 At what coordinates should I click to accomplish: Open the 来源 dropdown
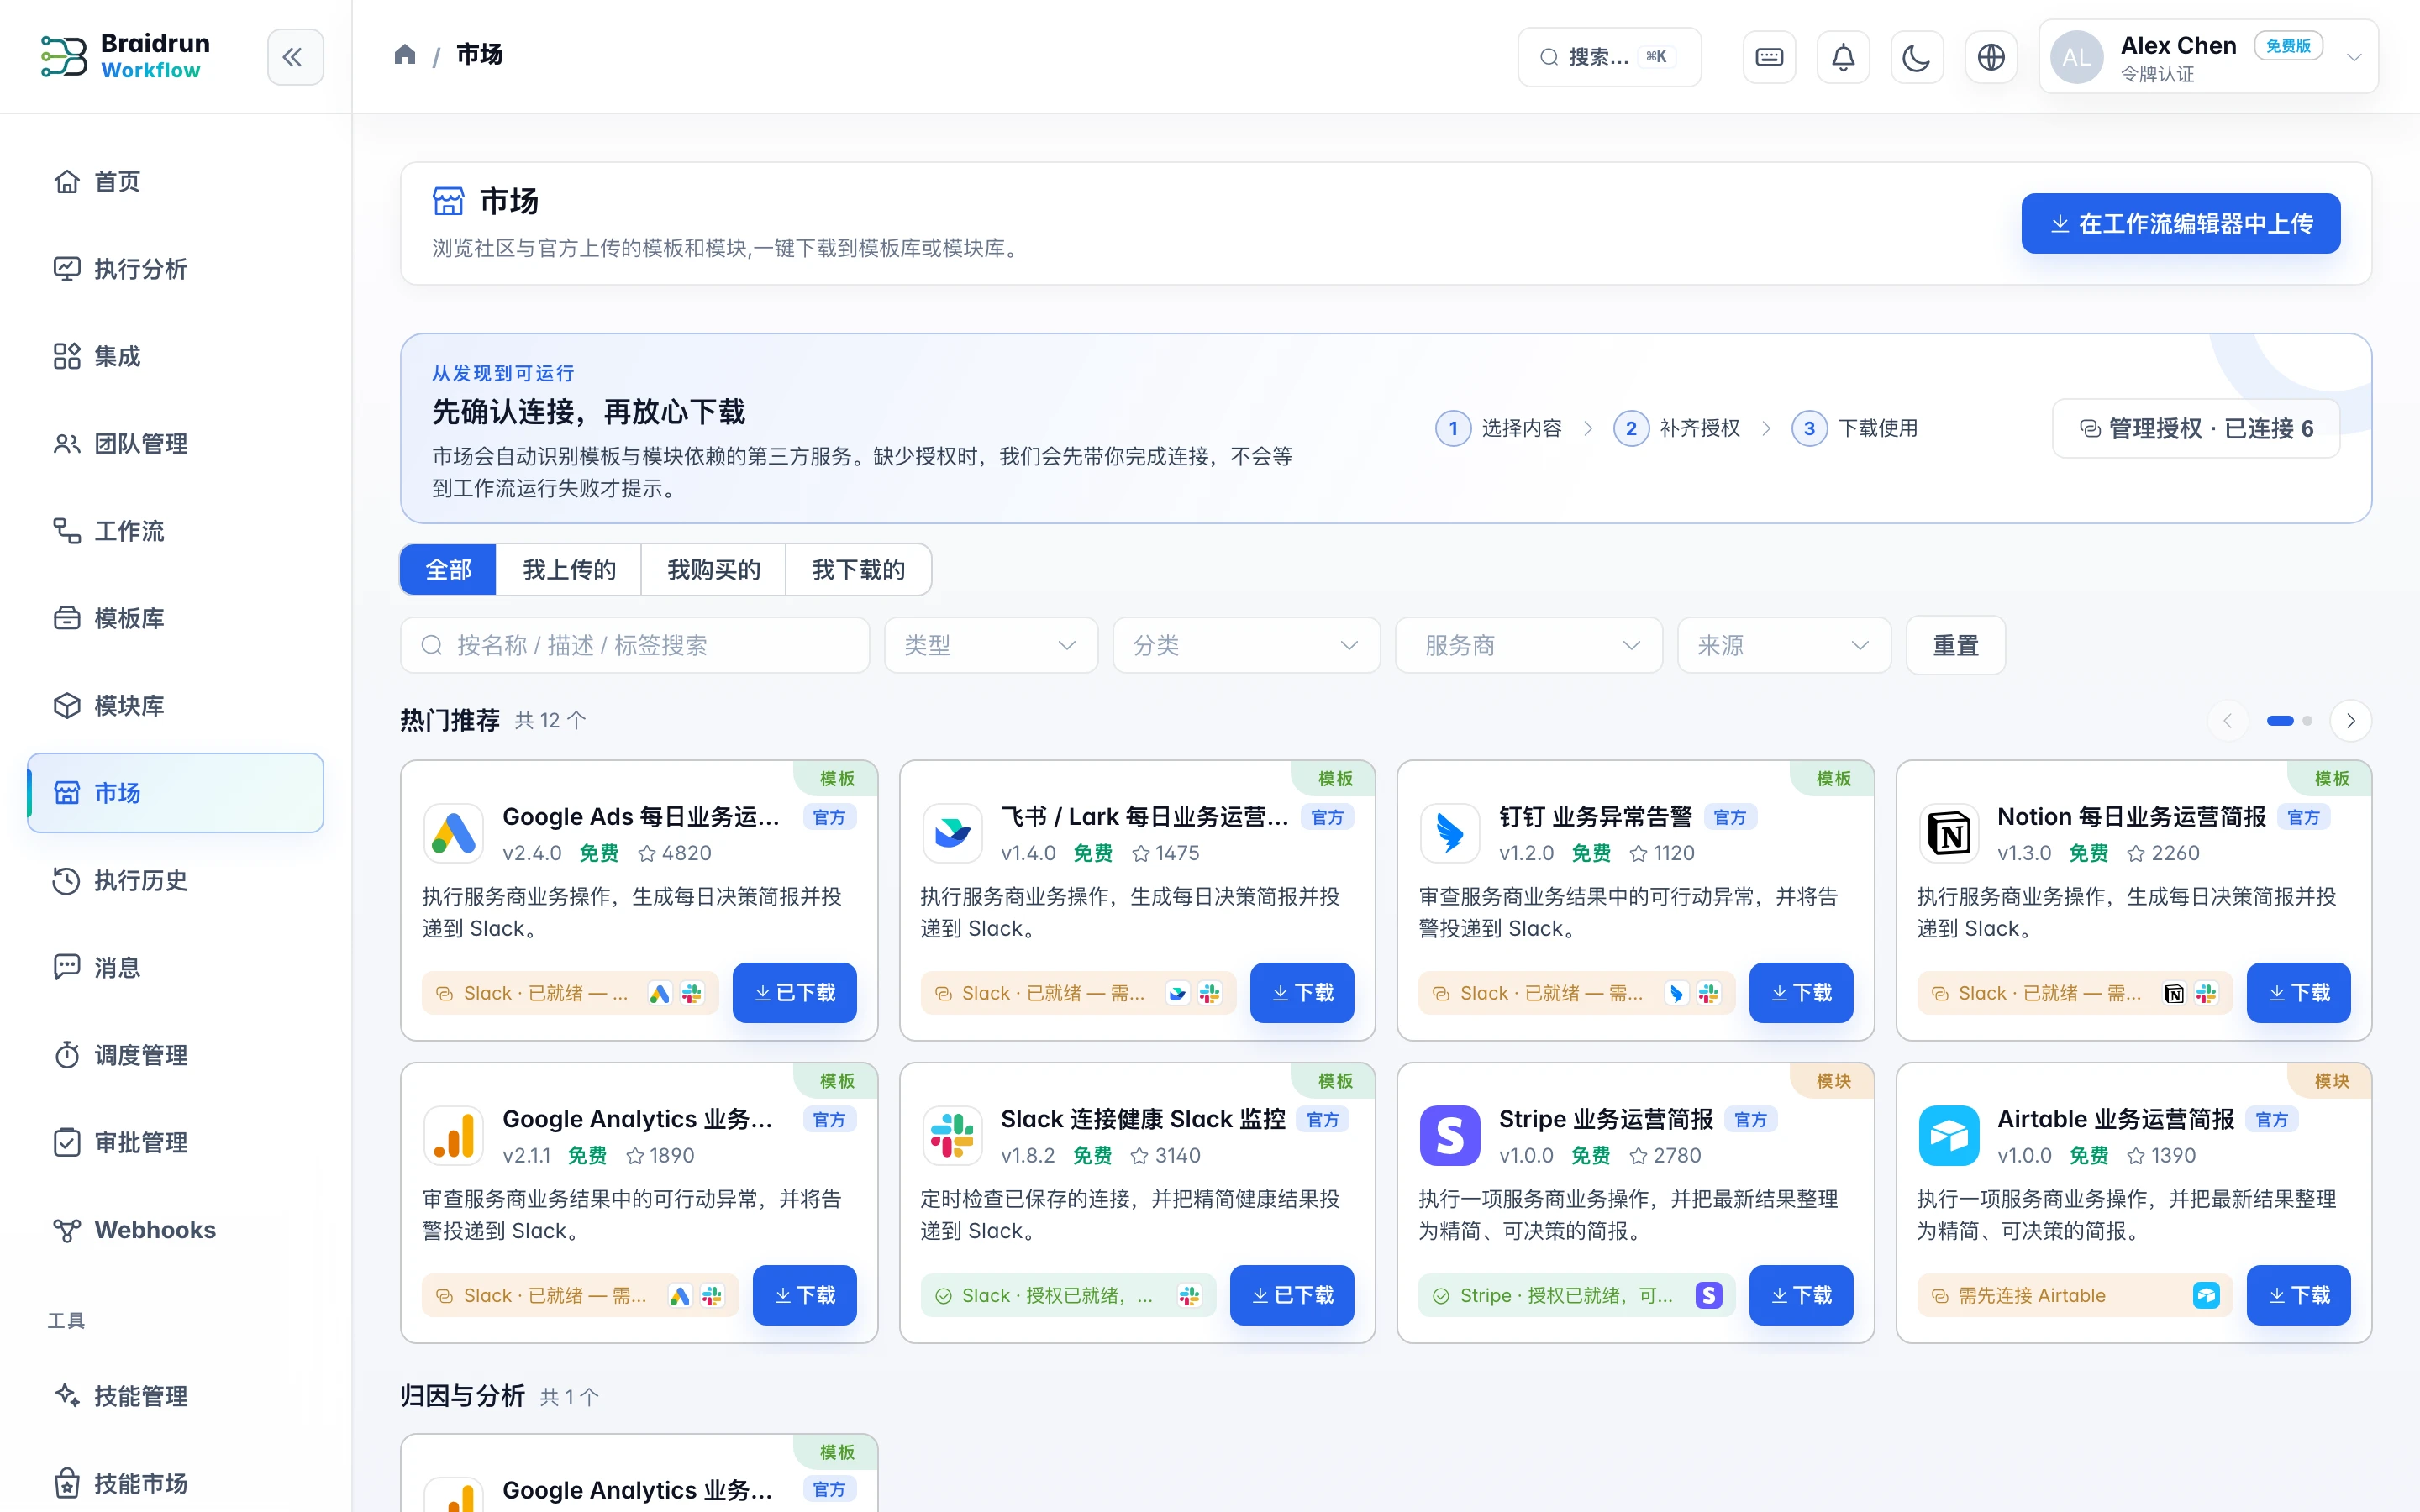pos(1784,645)
